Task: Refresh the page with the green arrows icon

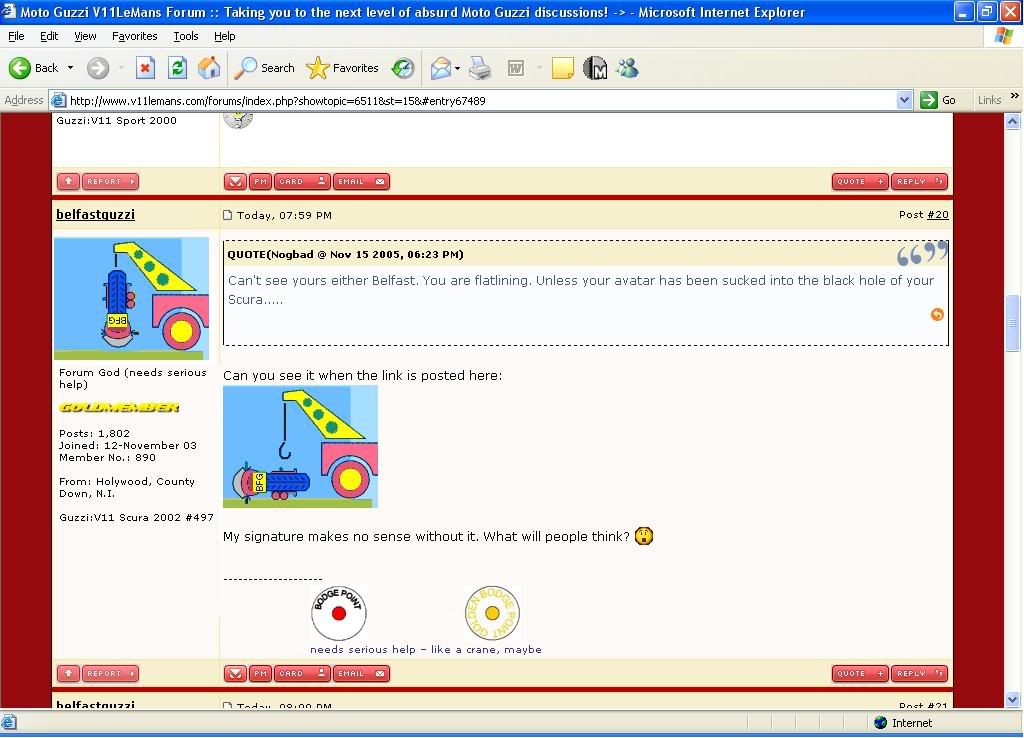Action: tap(177, 68)
